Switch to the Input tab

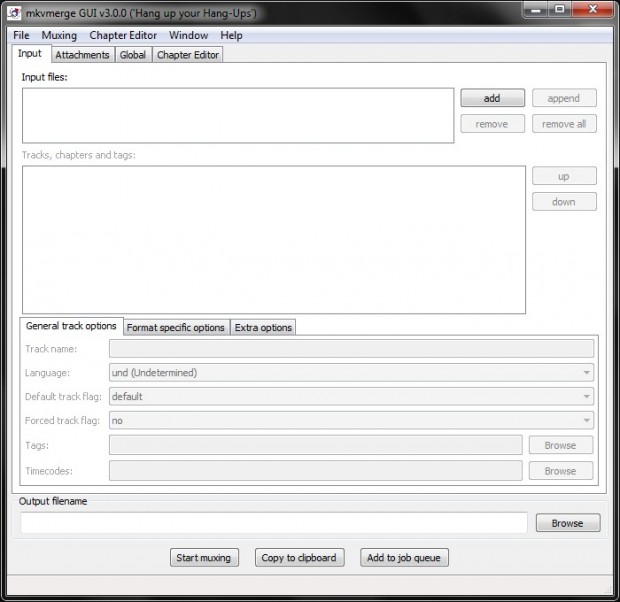30,53
